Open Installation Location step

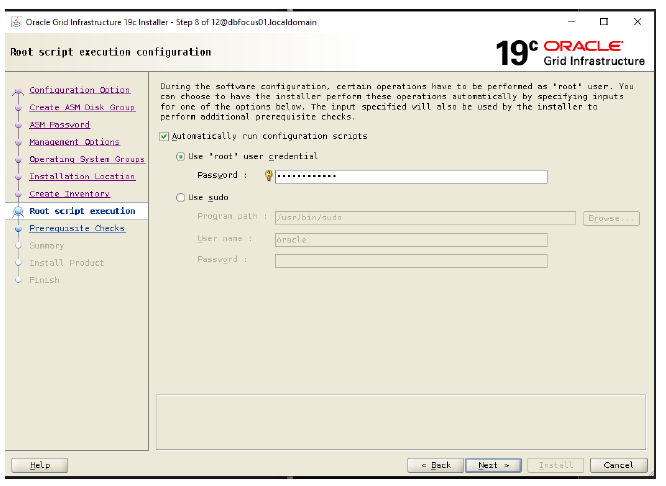pyautogui.click(x=82, y=176)
